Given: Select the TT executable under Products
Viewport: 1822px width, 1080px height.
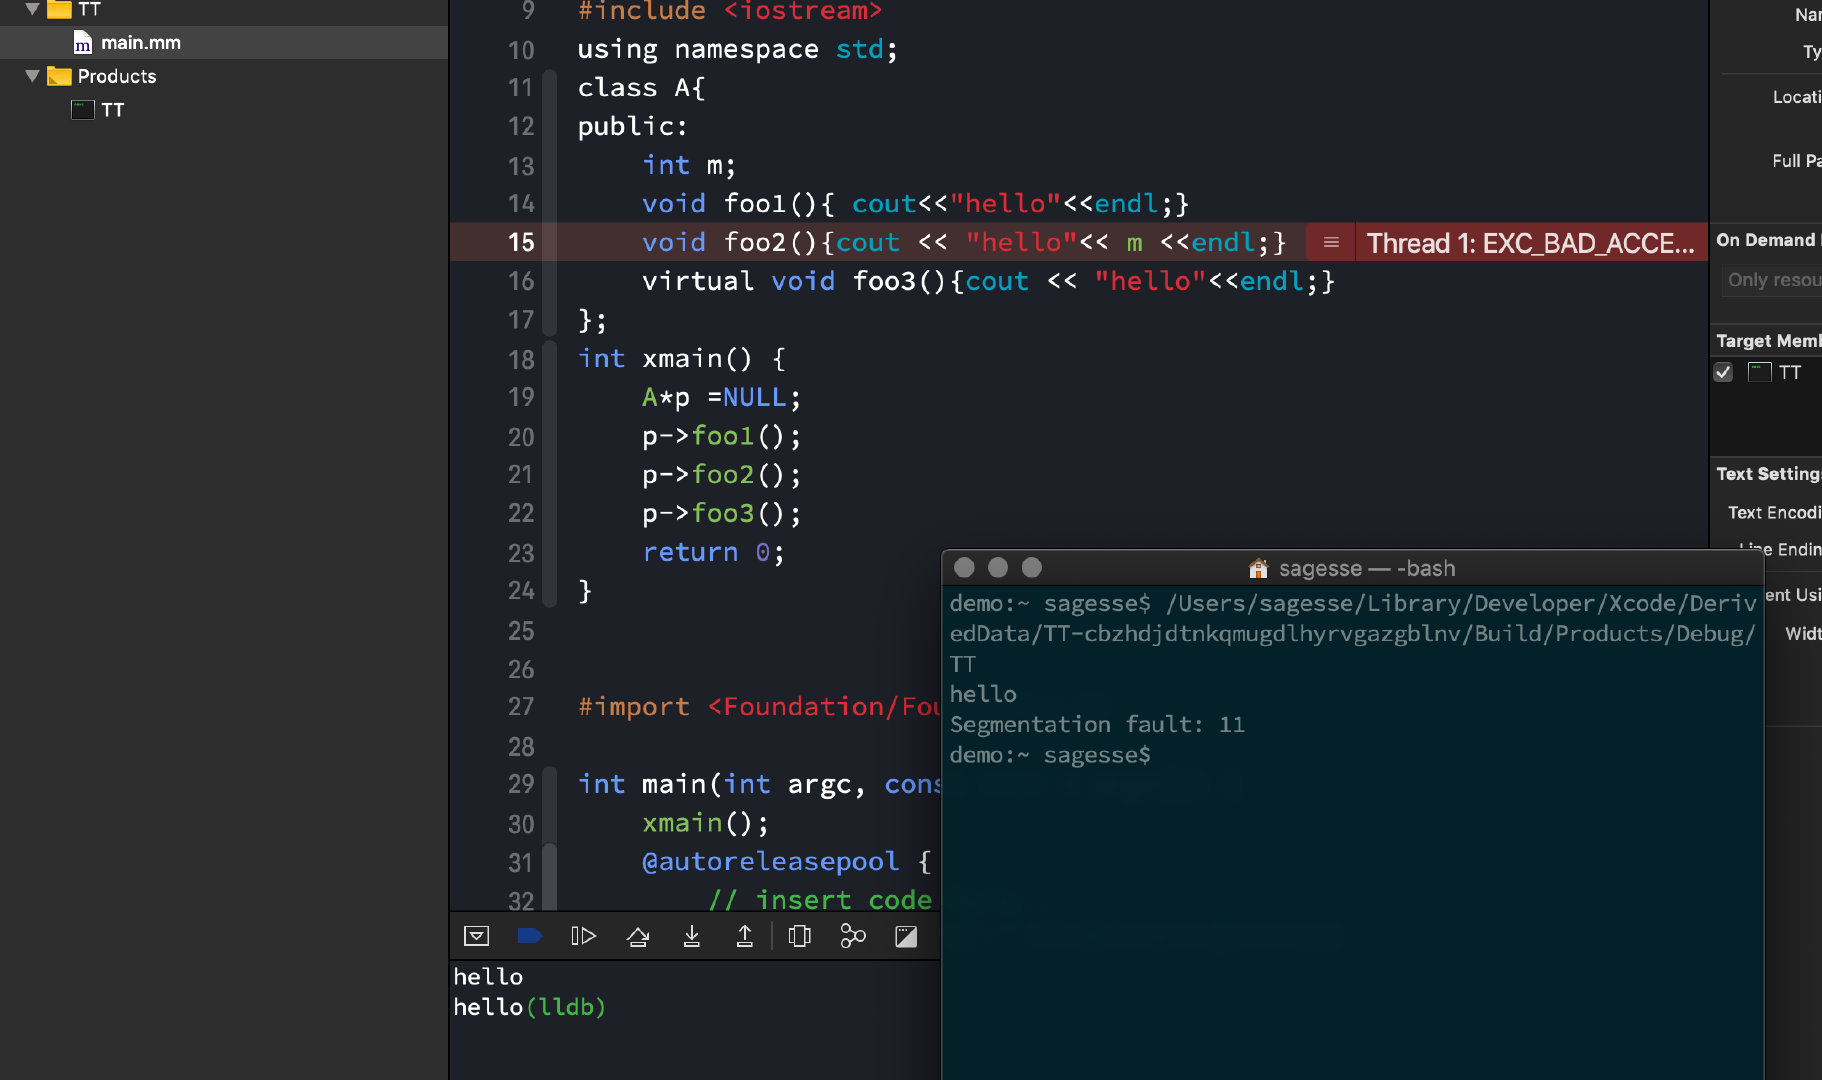Looking at the screenshot, I should (x=224, y=110).
